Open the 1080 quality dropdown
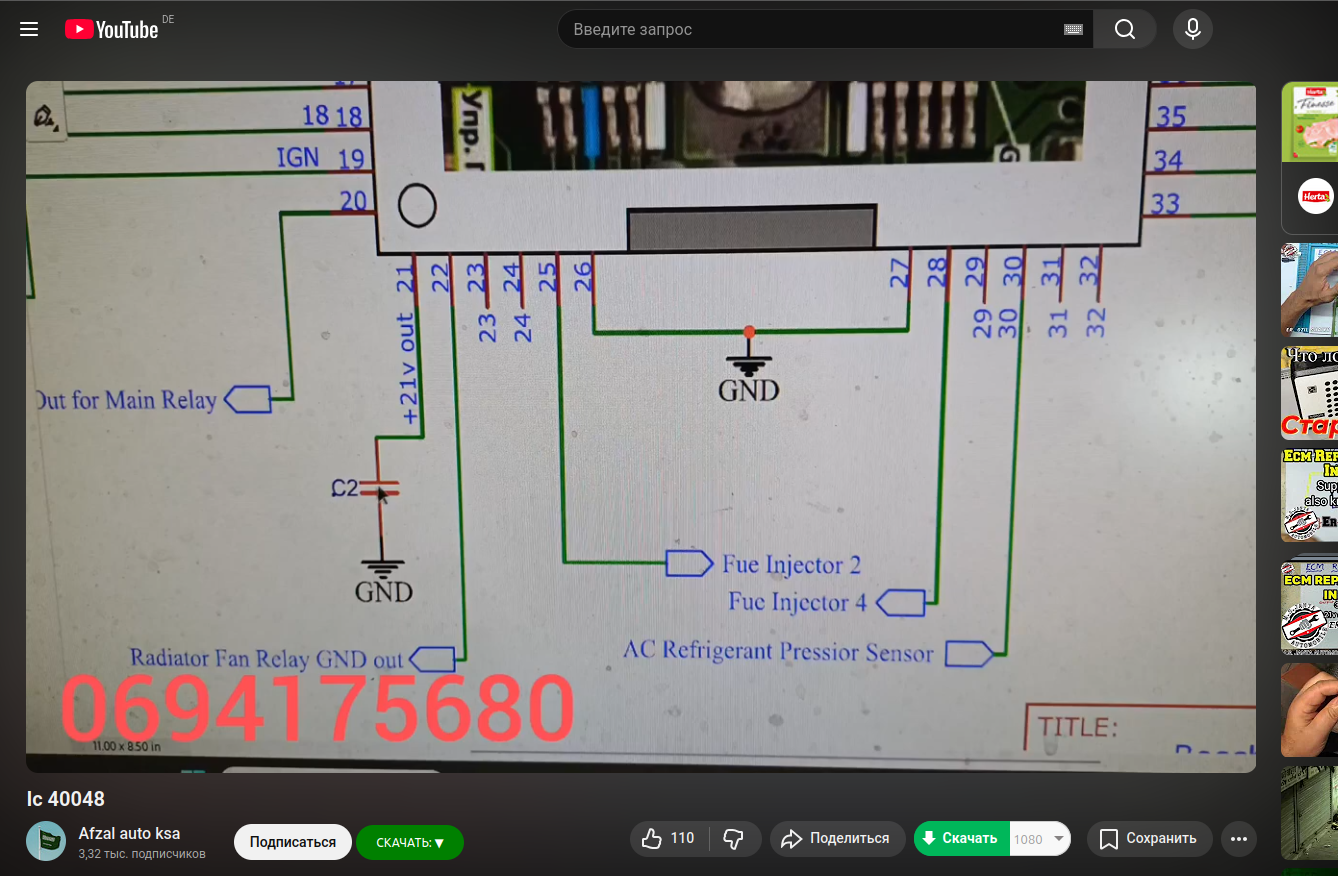This screenshot has width=1338, height=876. pyautogui.click(x=1040, y=839)
